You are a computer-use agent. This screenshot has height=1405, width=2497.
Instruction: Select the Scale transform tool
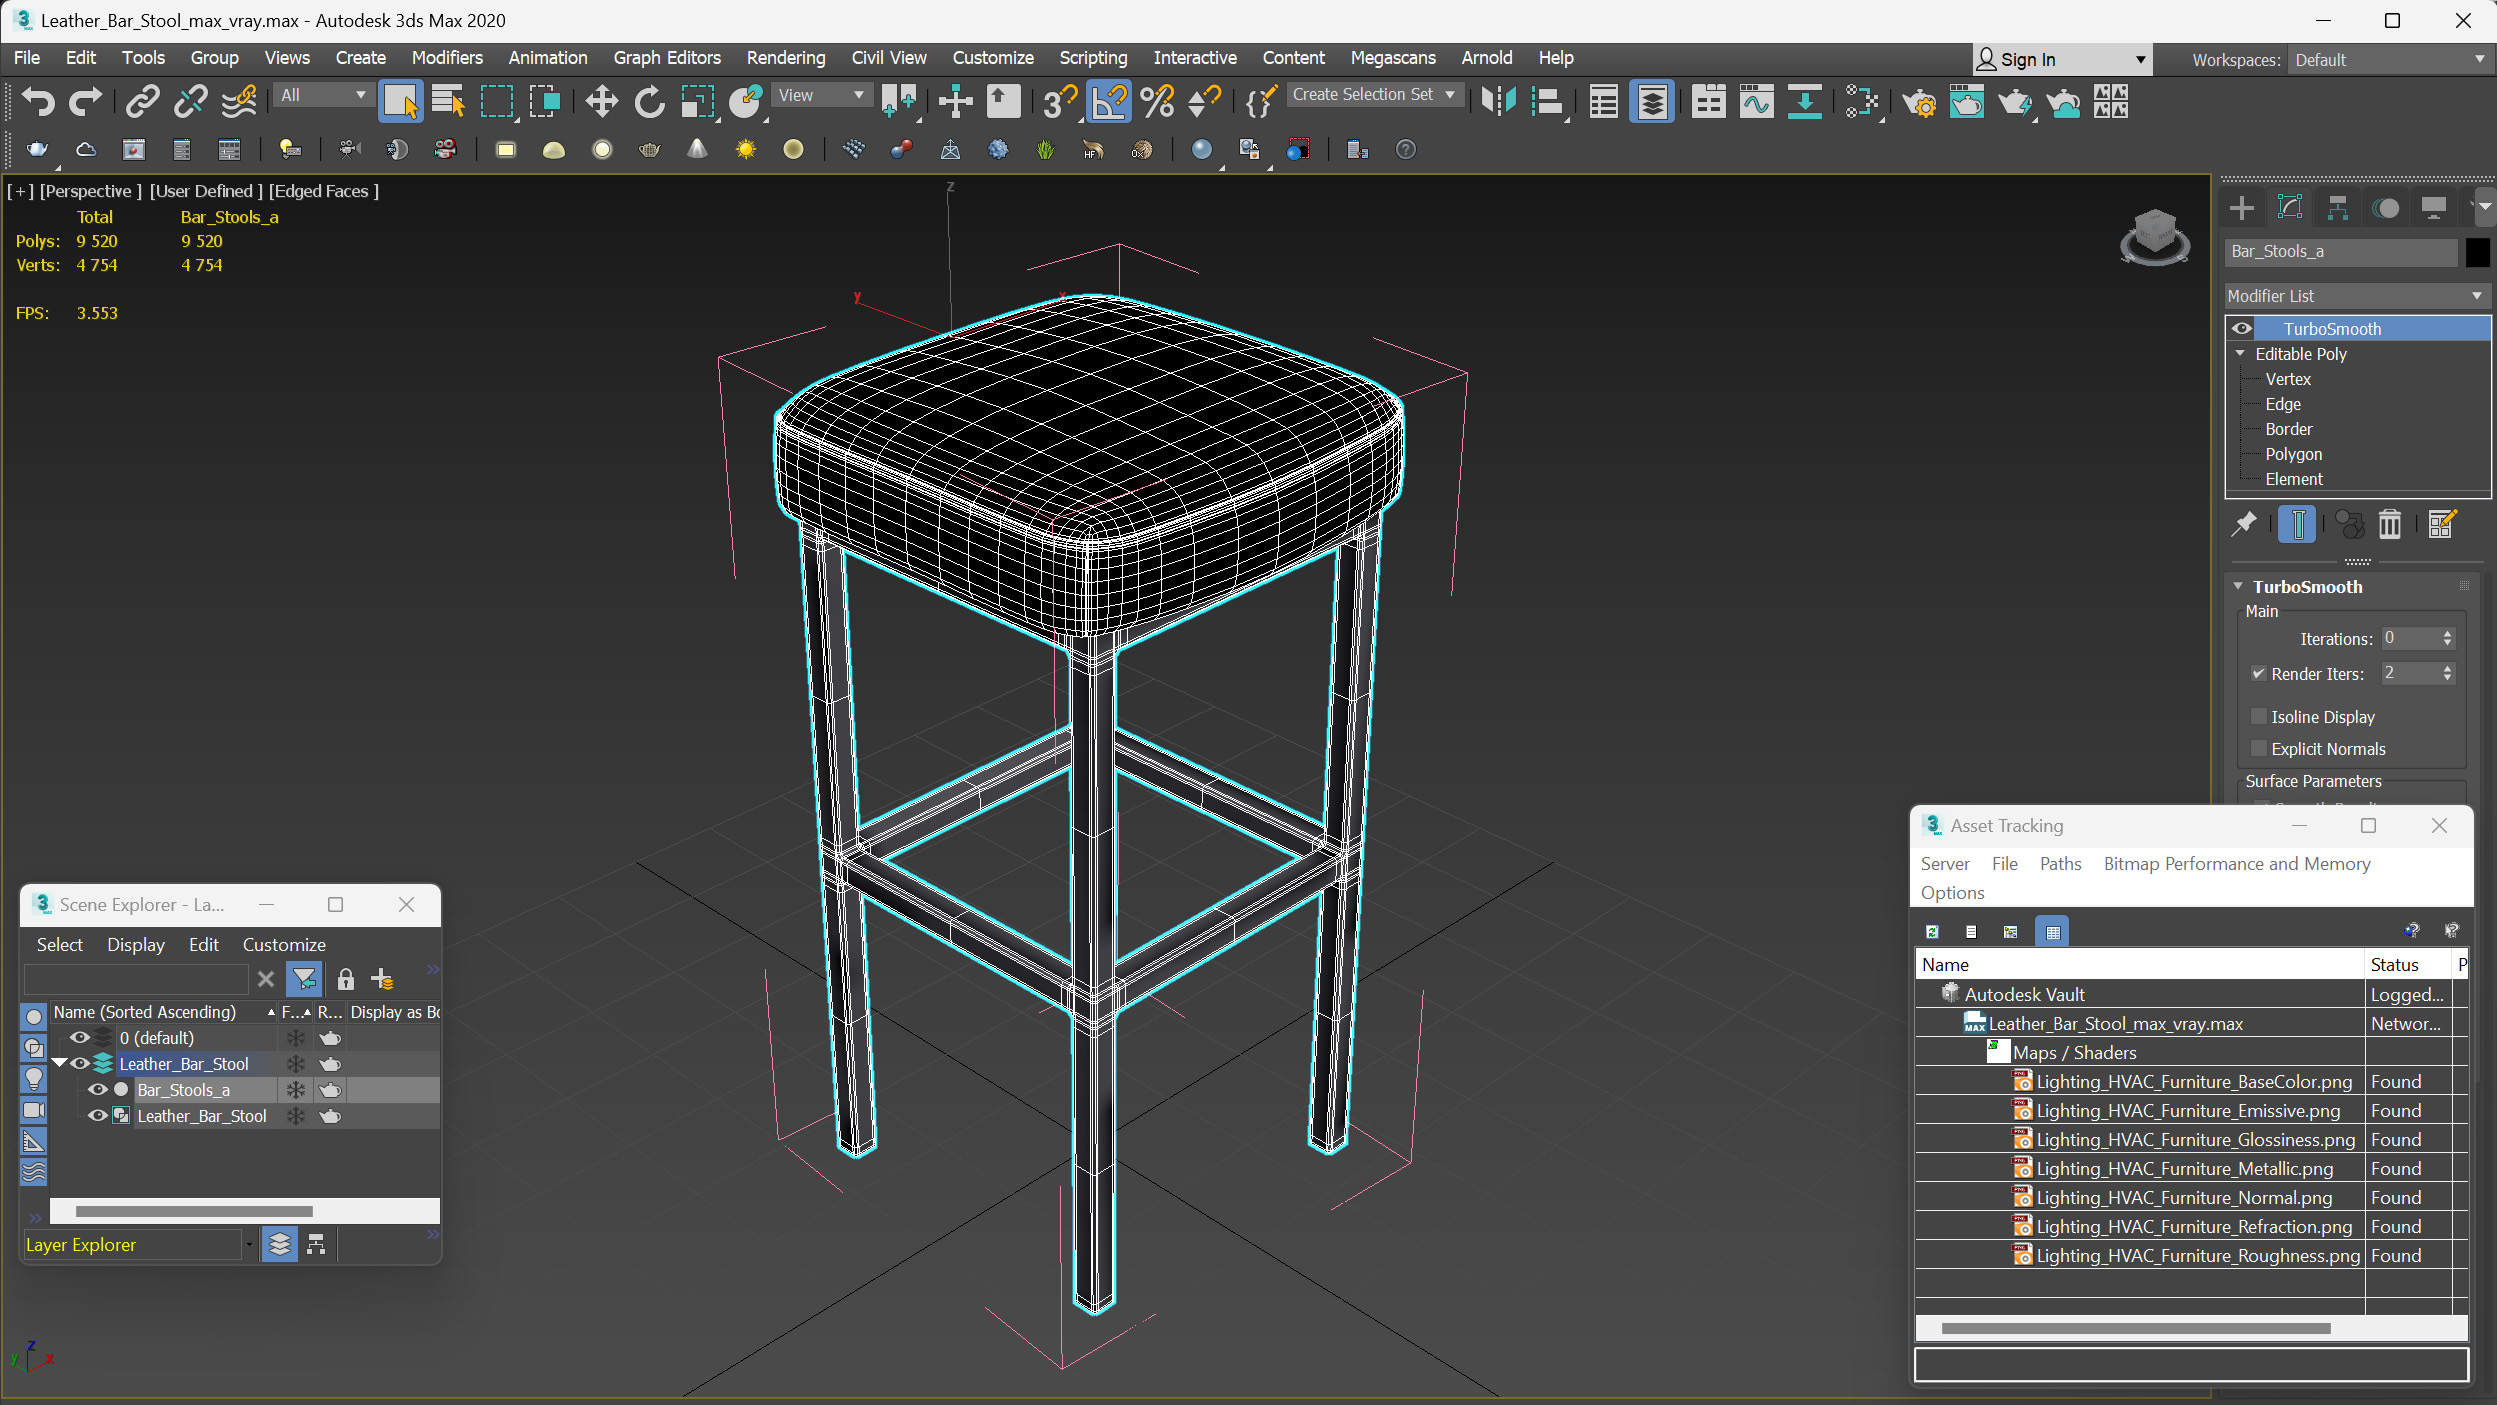coord(698,101)
